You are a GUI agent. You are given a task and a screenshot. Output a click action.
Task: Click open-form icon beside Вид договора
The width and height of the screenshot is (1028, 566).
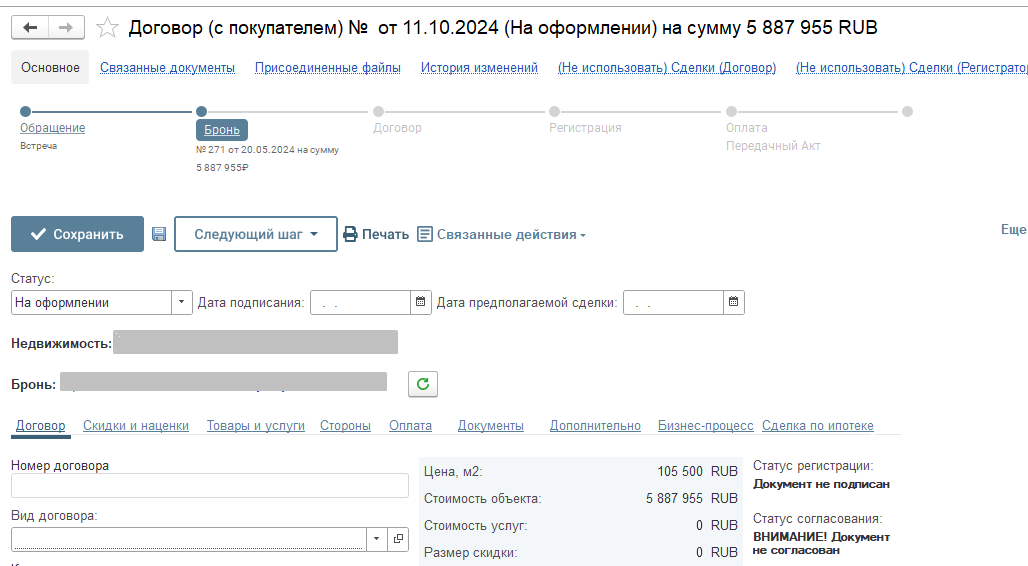(x=398, y=539)
